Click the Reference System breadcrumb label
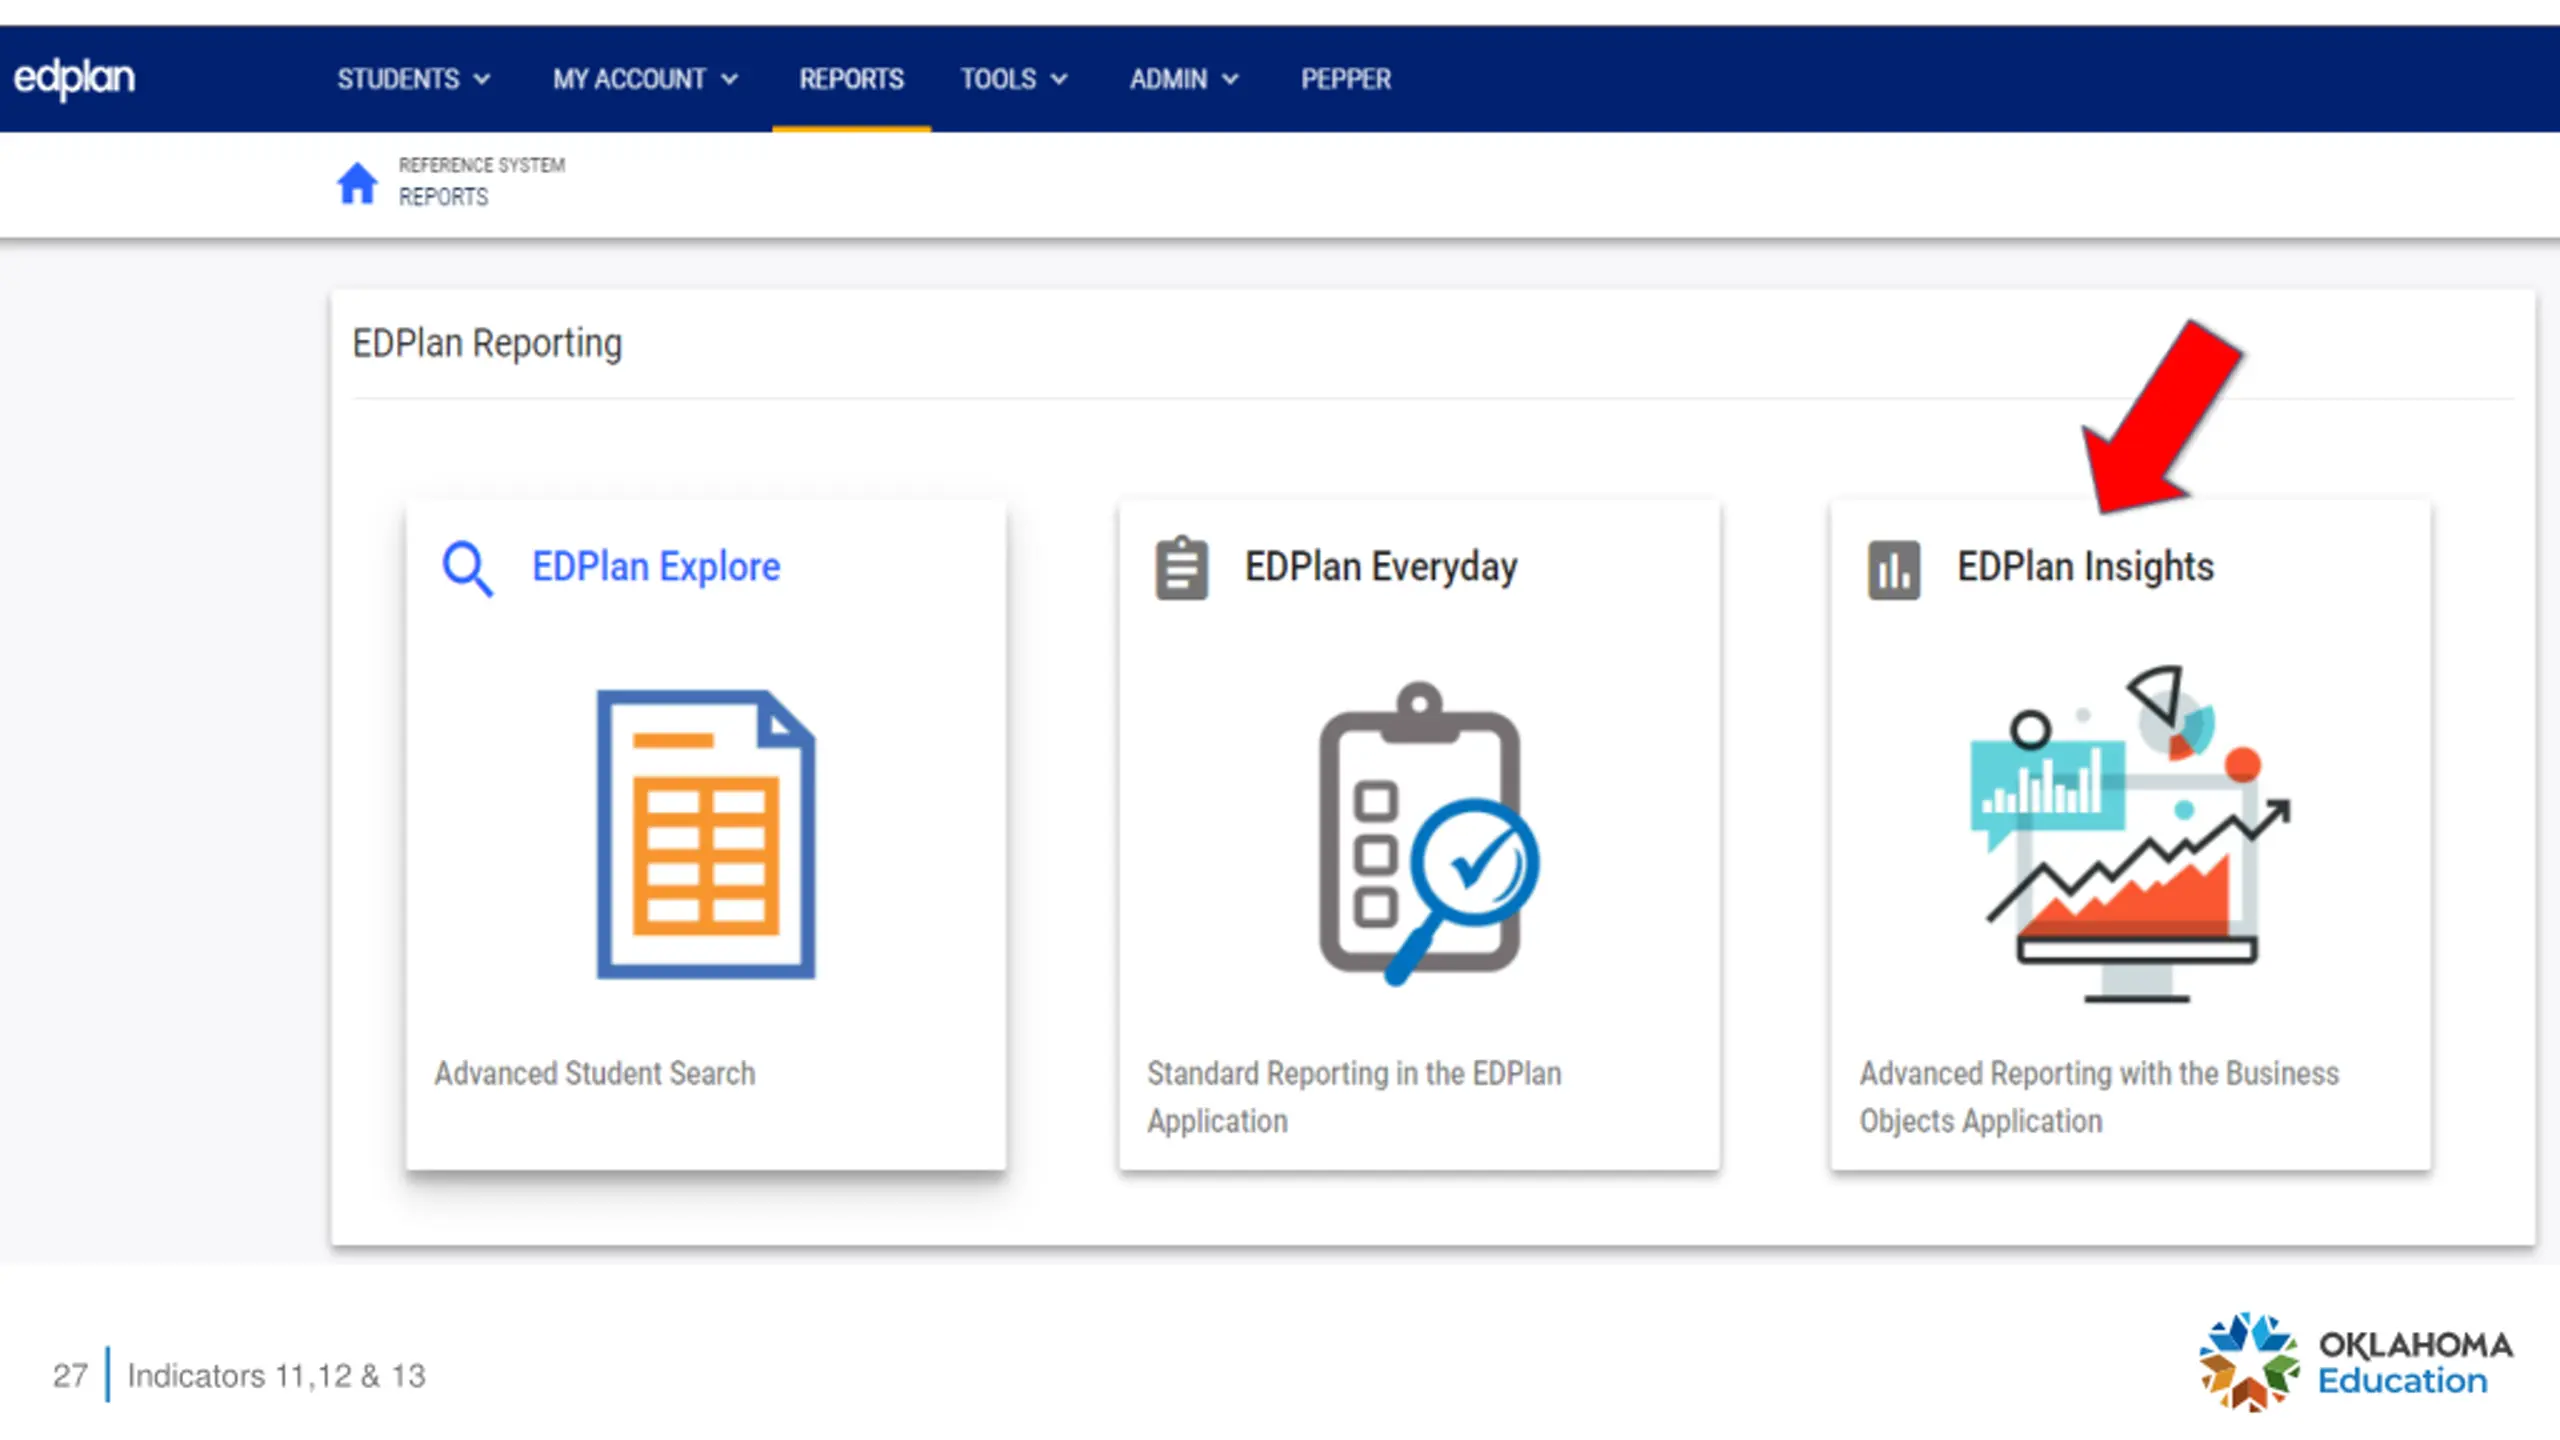The width and height of the screenshot is (2560, 1440). click(x=481, y=165)
